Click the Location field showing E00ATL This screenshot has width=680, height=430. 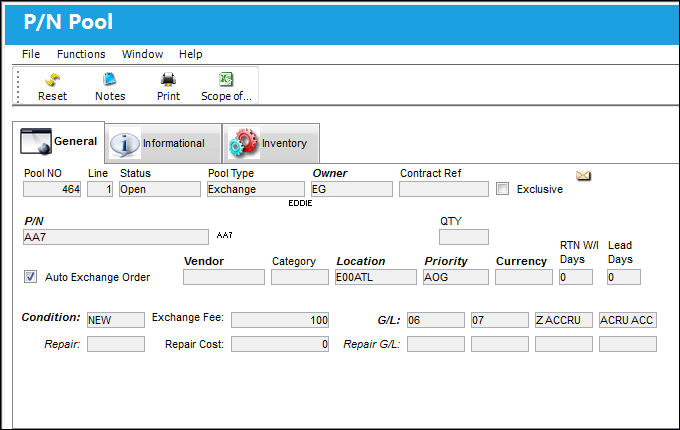pos(376,277)
